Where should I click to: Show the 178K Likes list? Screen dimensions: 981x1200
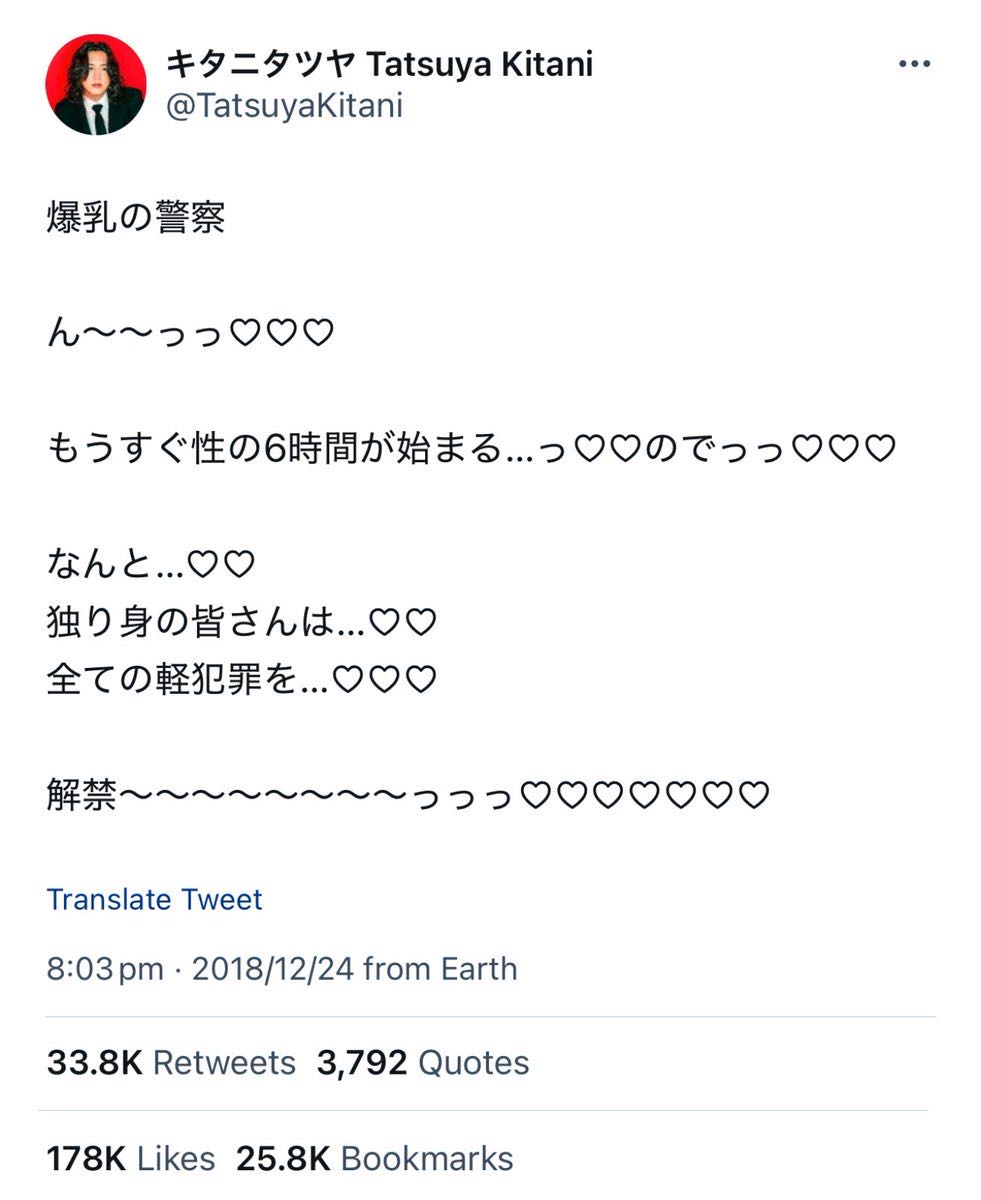(x=130, y=1158)
